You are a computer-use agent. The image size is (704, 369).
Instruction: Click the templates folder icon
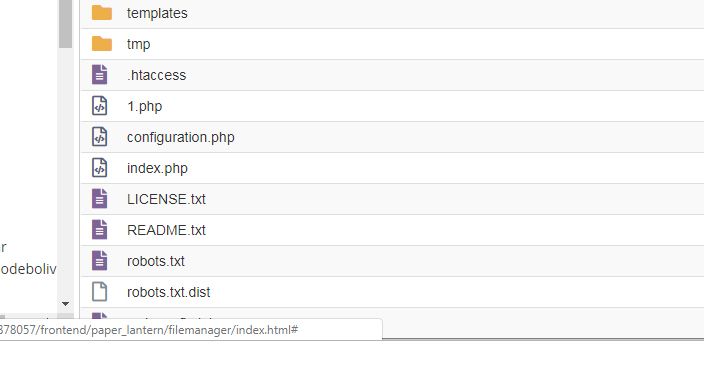pos(102,13)
